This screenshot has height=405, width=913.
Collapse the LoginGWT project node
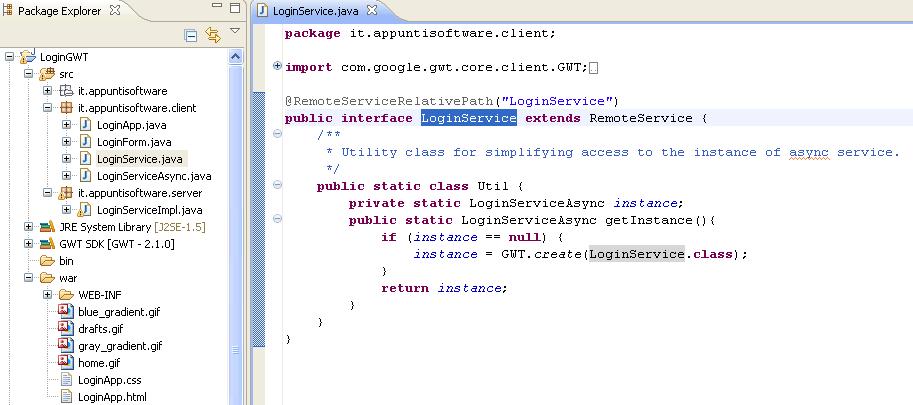tap(9, 57)
